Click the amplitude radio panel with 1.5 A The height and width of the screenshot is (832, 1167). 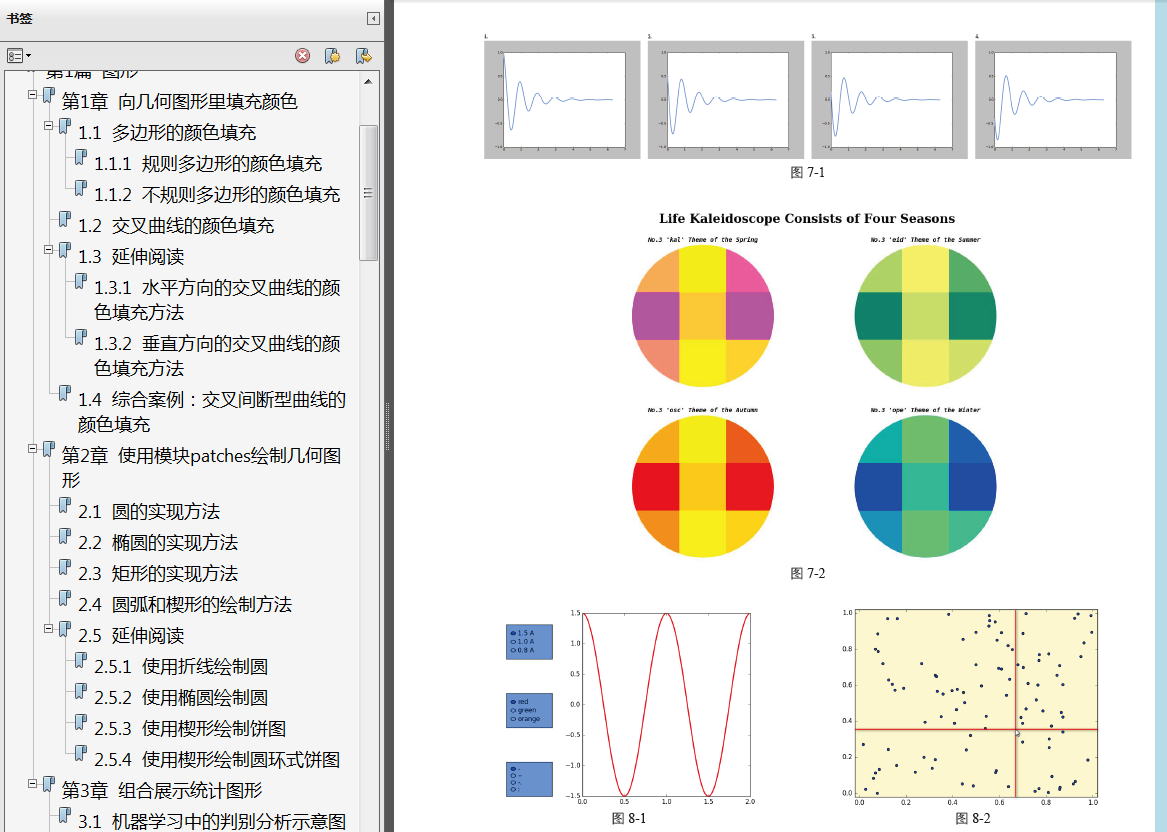(x=529, y=641)
